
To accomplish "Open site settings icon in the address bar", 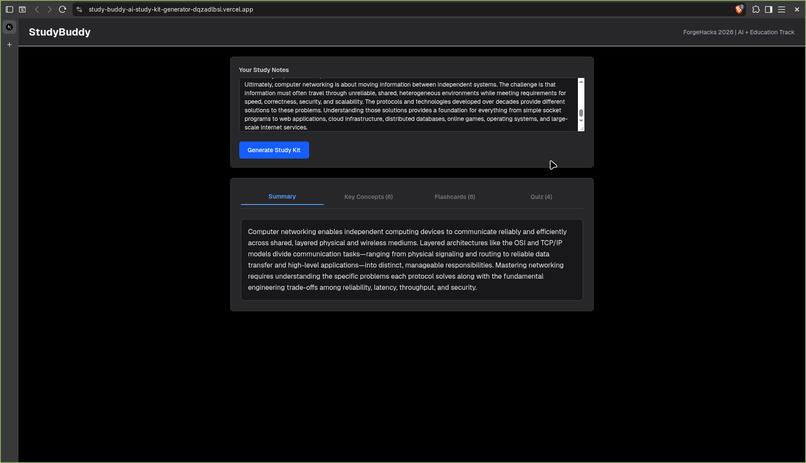I will coord(79,9).
